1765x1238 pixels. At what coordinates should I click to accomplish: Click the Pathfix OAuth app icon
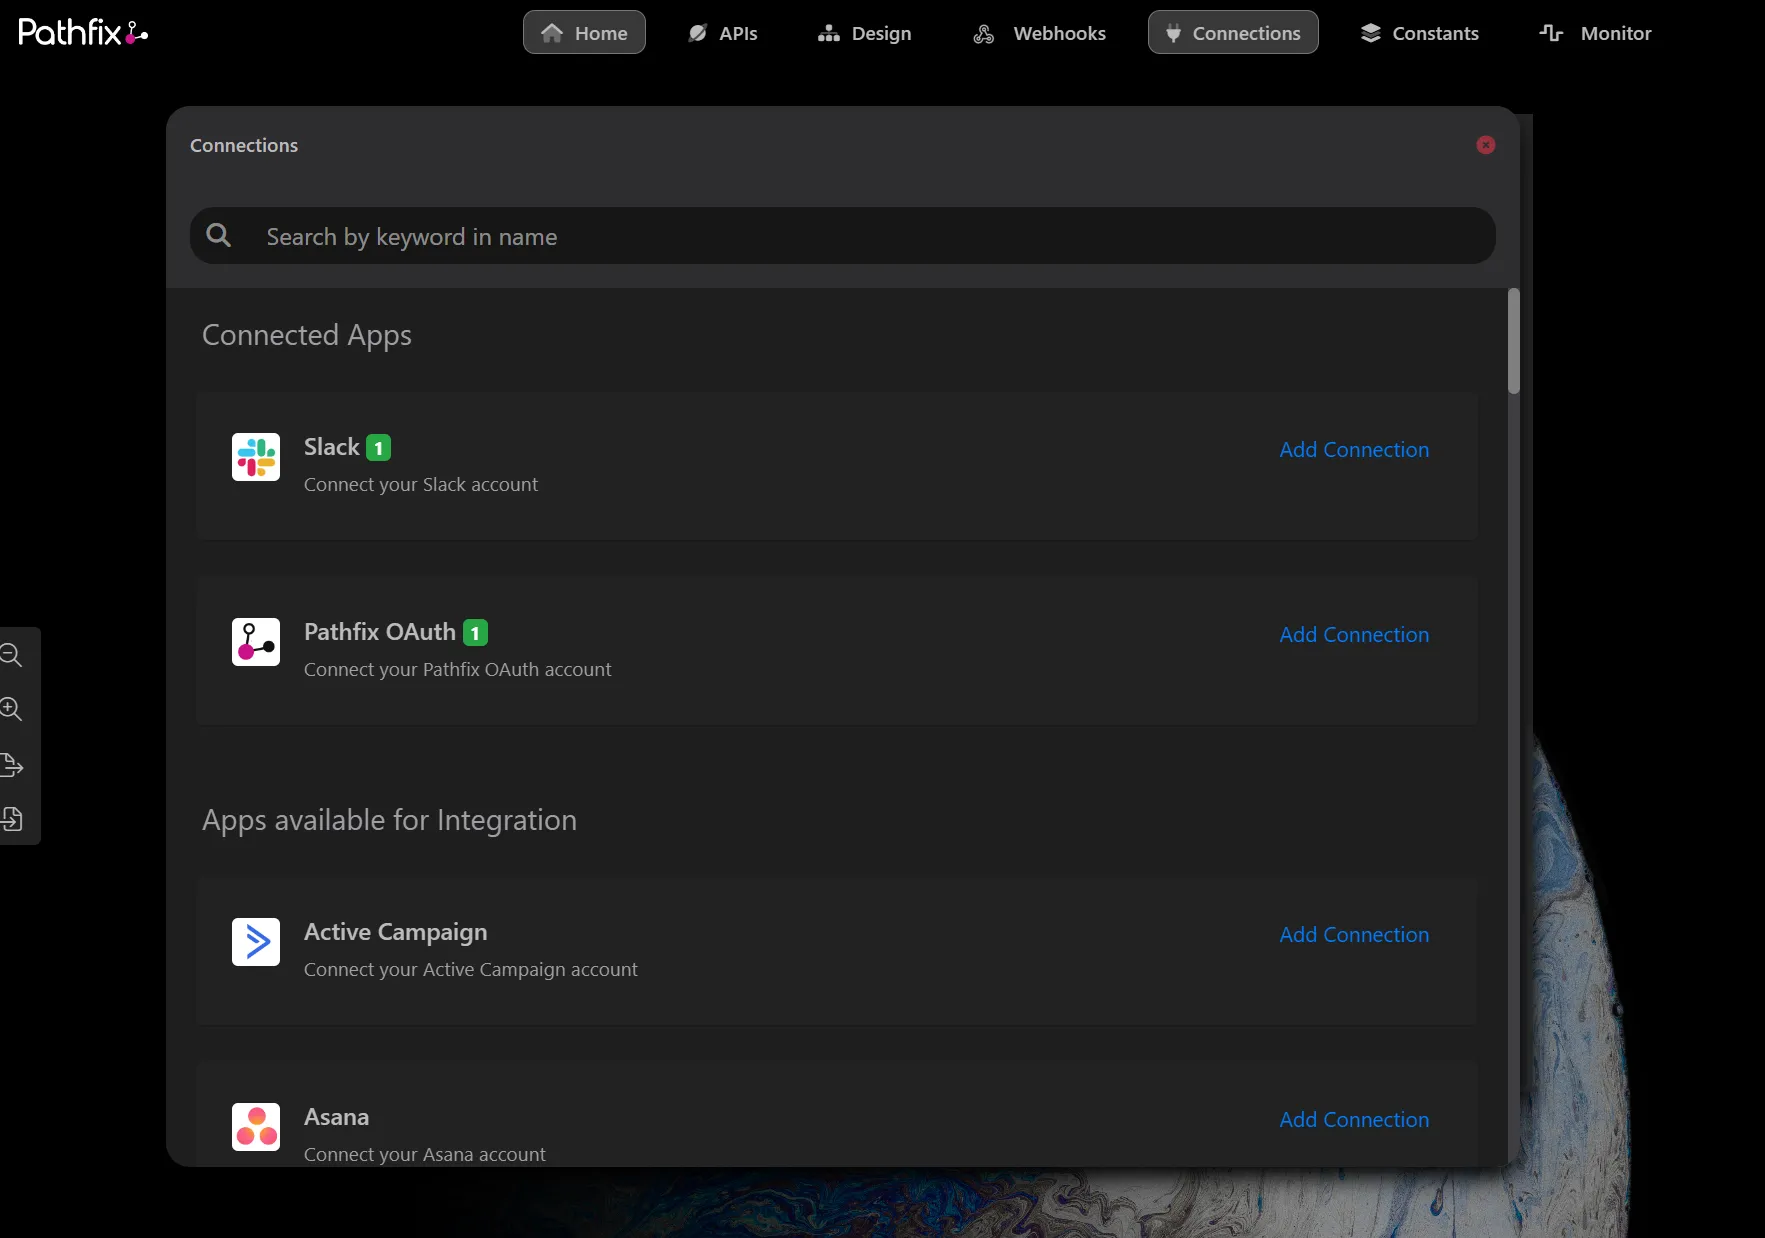[x=256, y=642]
